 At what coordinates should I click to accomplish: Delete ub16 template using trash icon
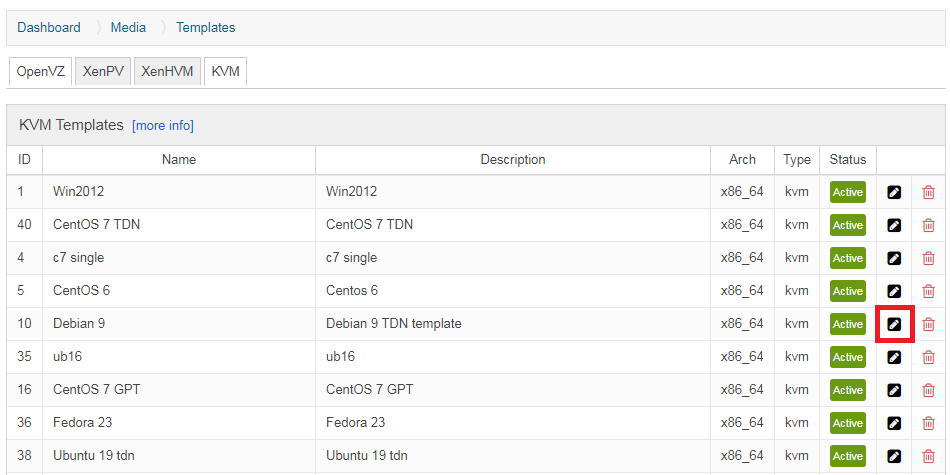(x=928, y=357)
